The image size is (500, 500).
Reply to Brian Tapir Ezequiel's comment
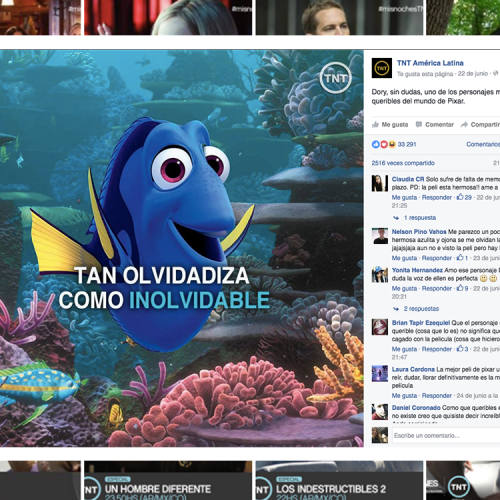tap(437, 349)
